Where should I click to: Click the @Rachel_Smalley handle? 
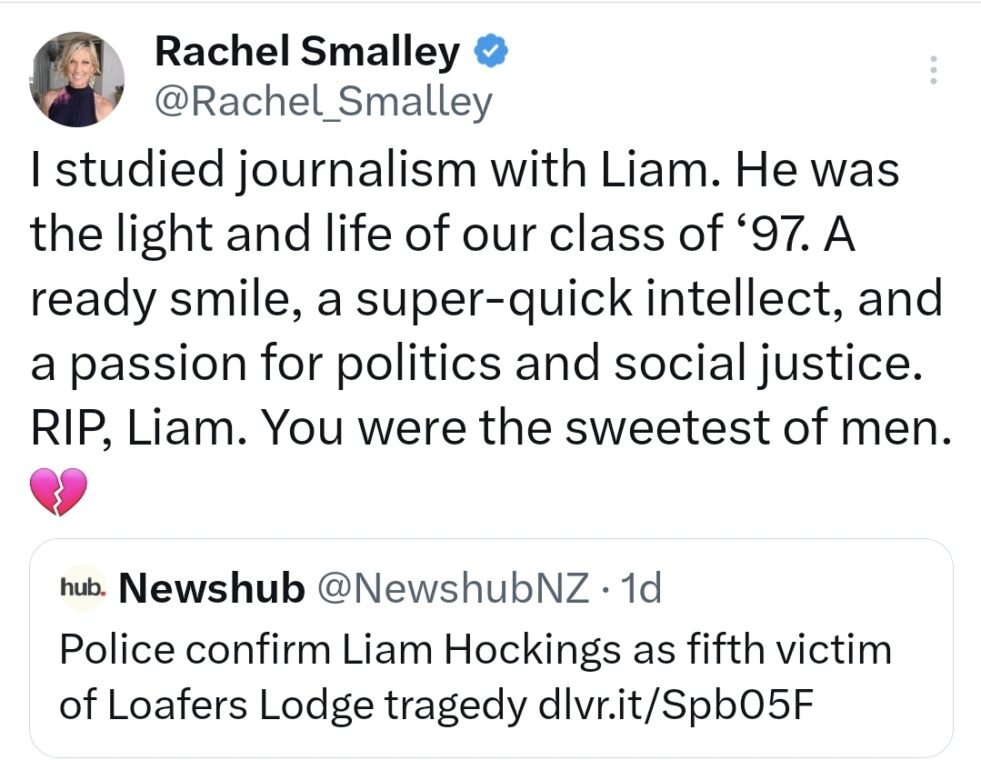(324, 102)
